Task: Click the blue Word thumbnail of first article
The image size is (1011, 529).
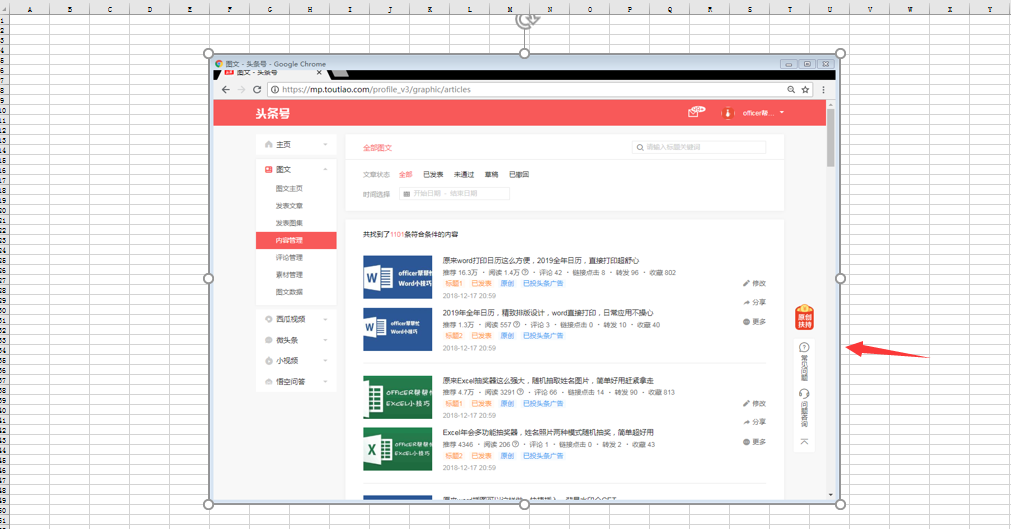Action: [397, 277]
